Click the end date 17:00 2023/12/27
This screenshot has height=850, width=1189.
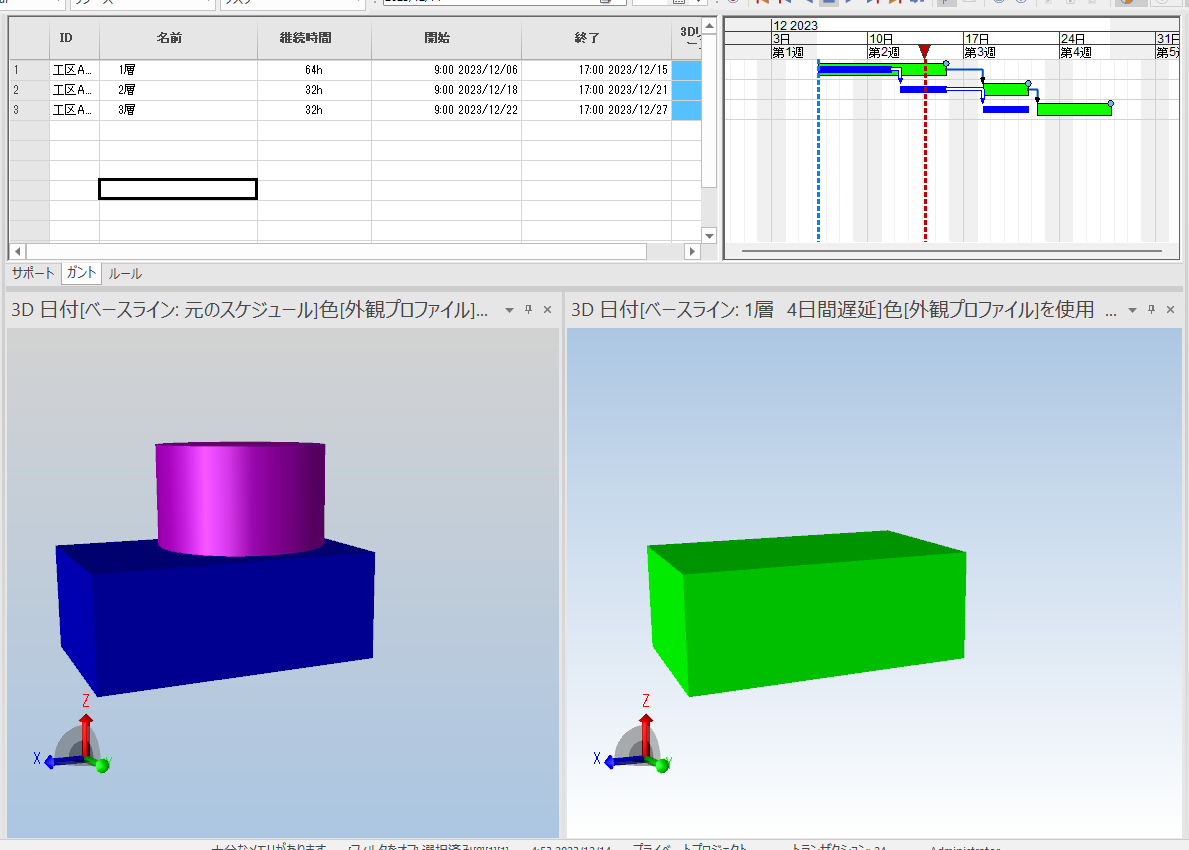[596, 110]
